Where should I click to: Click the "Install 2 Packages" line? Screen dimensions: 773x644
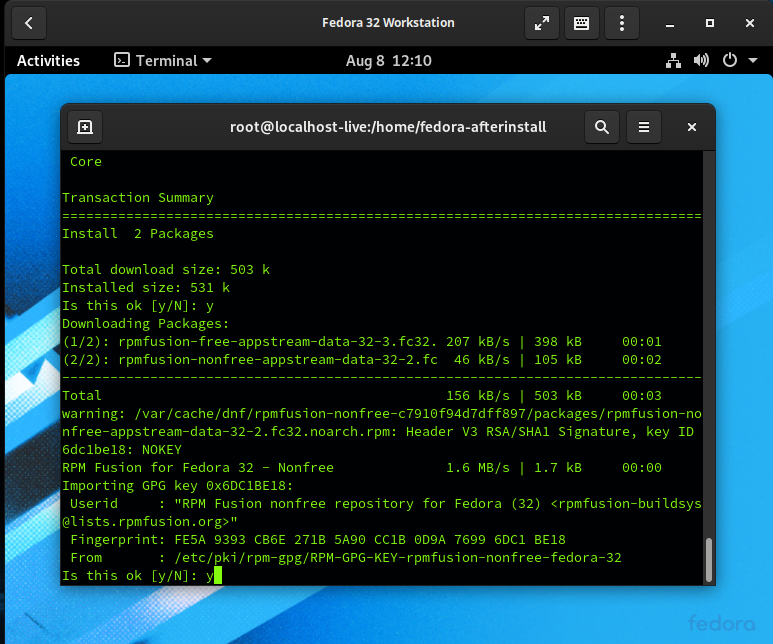click(138, 234)
